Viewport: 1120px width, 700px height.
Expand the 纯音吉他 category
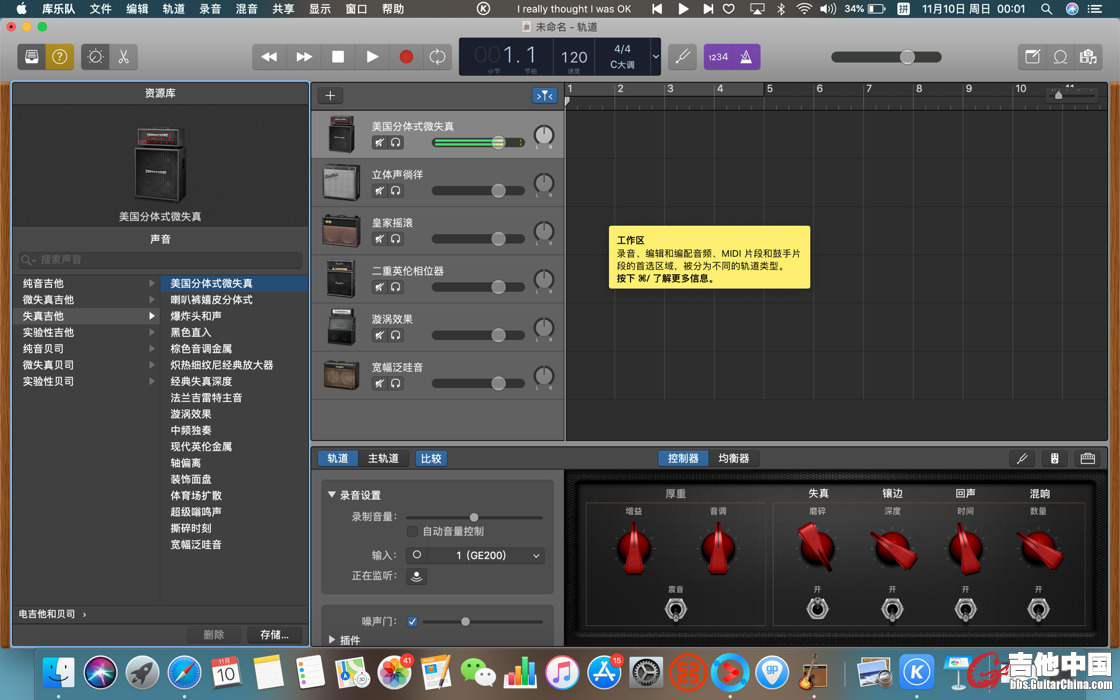(151, 284)
